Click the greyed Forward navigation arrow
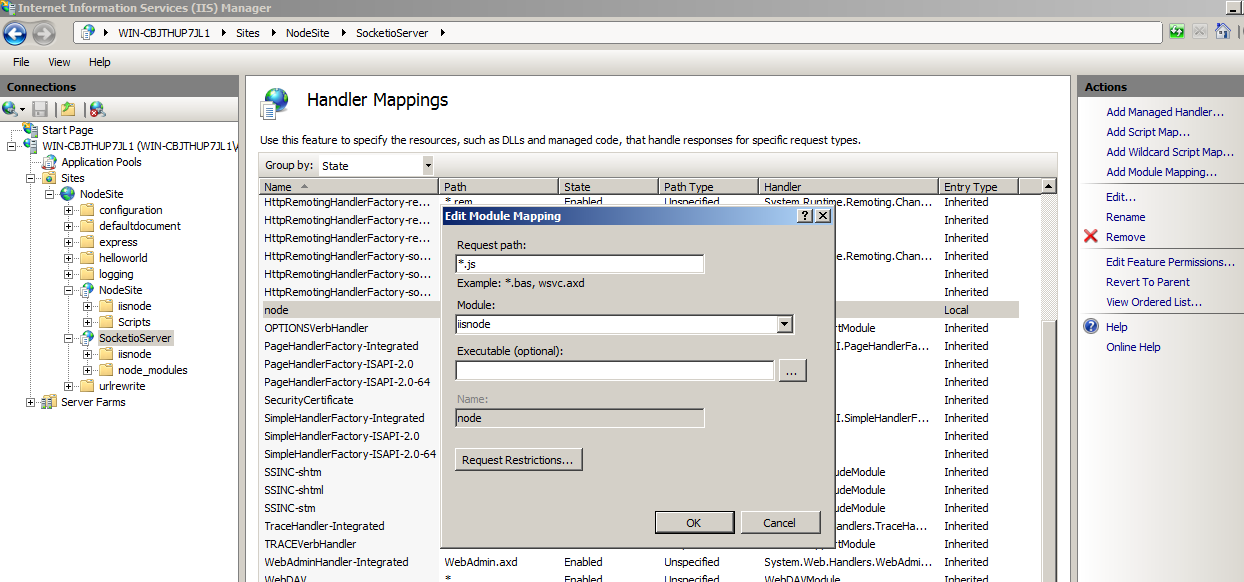Image resolution: width=1244 pixels, height=582 pixels. pos(43,33)
